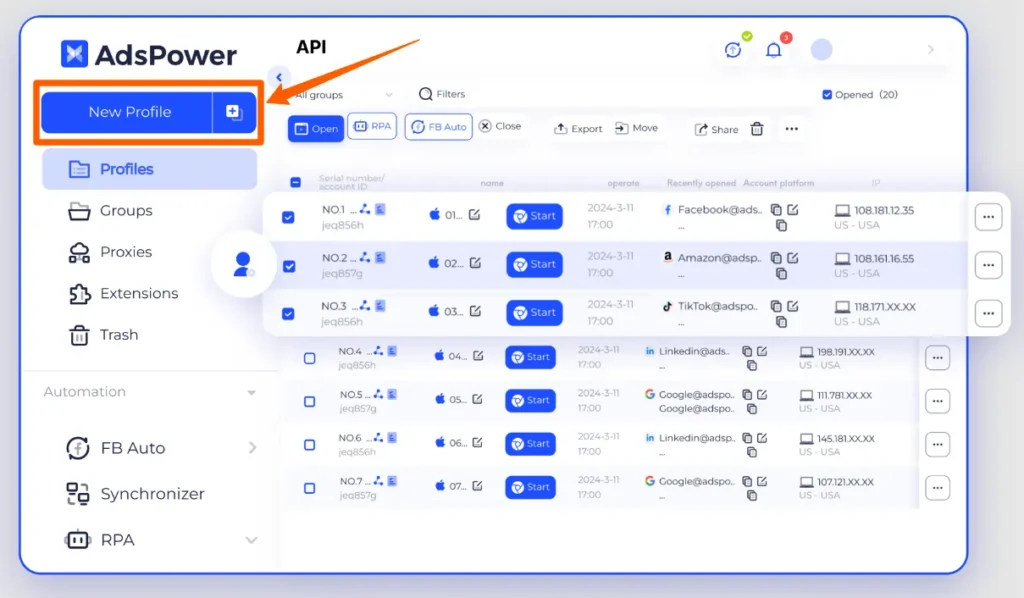The image size is (1024, 598).
Task: Open batch-create icon beside New Profile
Action: click(234, 112)
